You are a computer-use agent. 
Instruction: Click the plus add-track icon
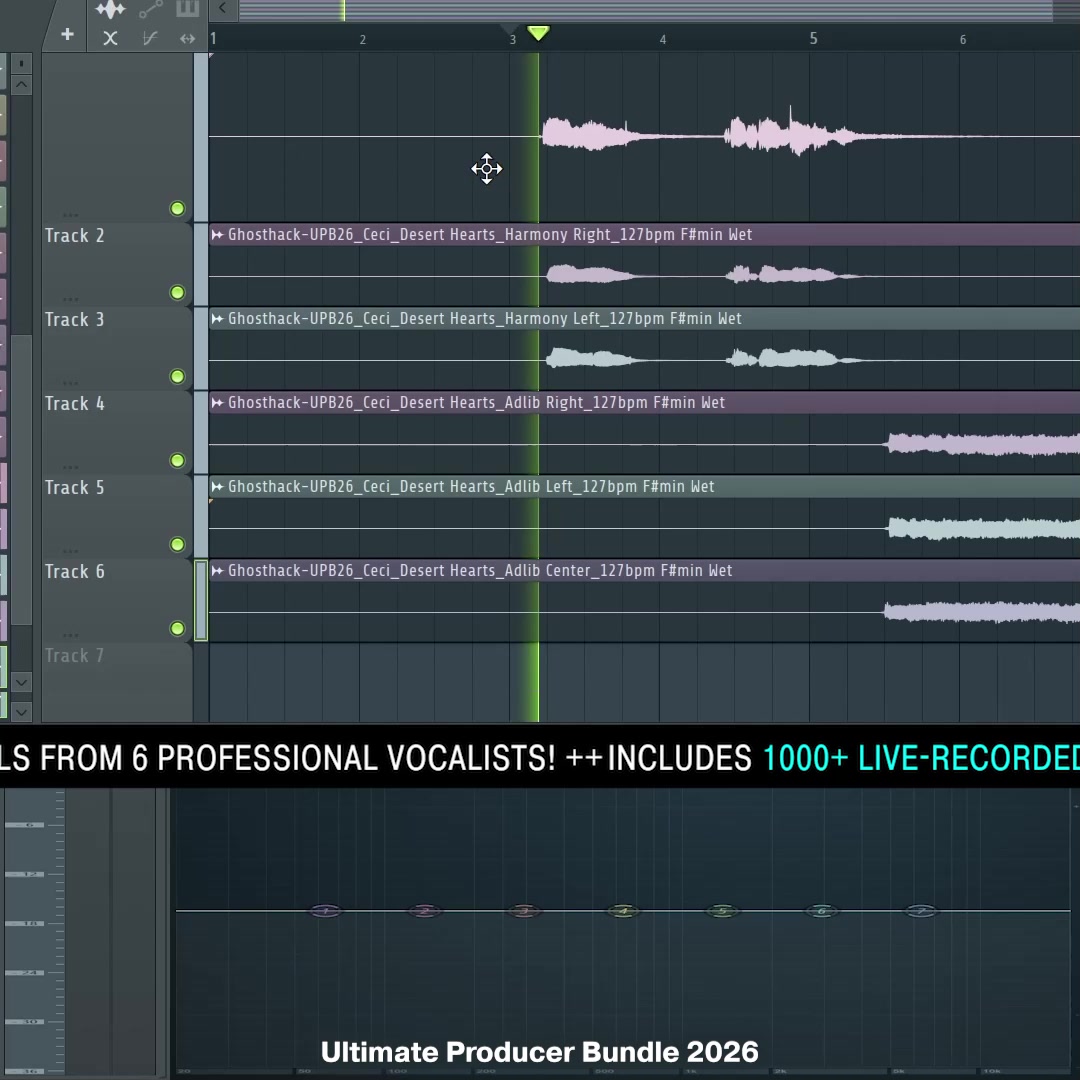[x=67, y=34]
